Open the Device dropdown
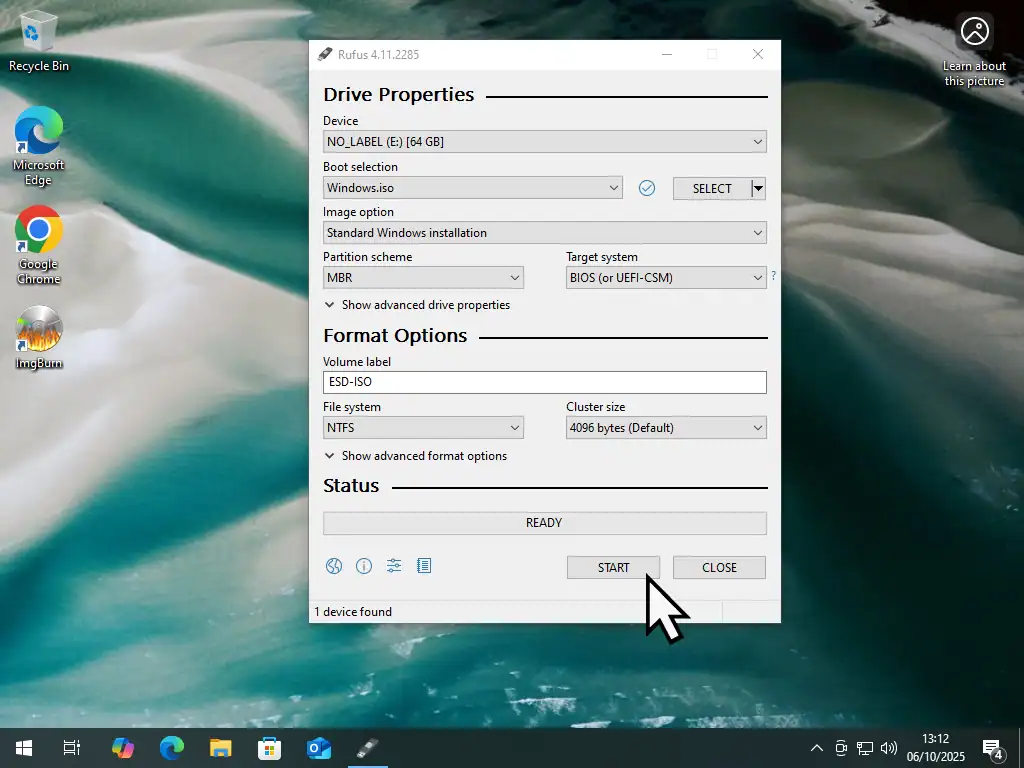 pos(544,142)
